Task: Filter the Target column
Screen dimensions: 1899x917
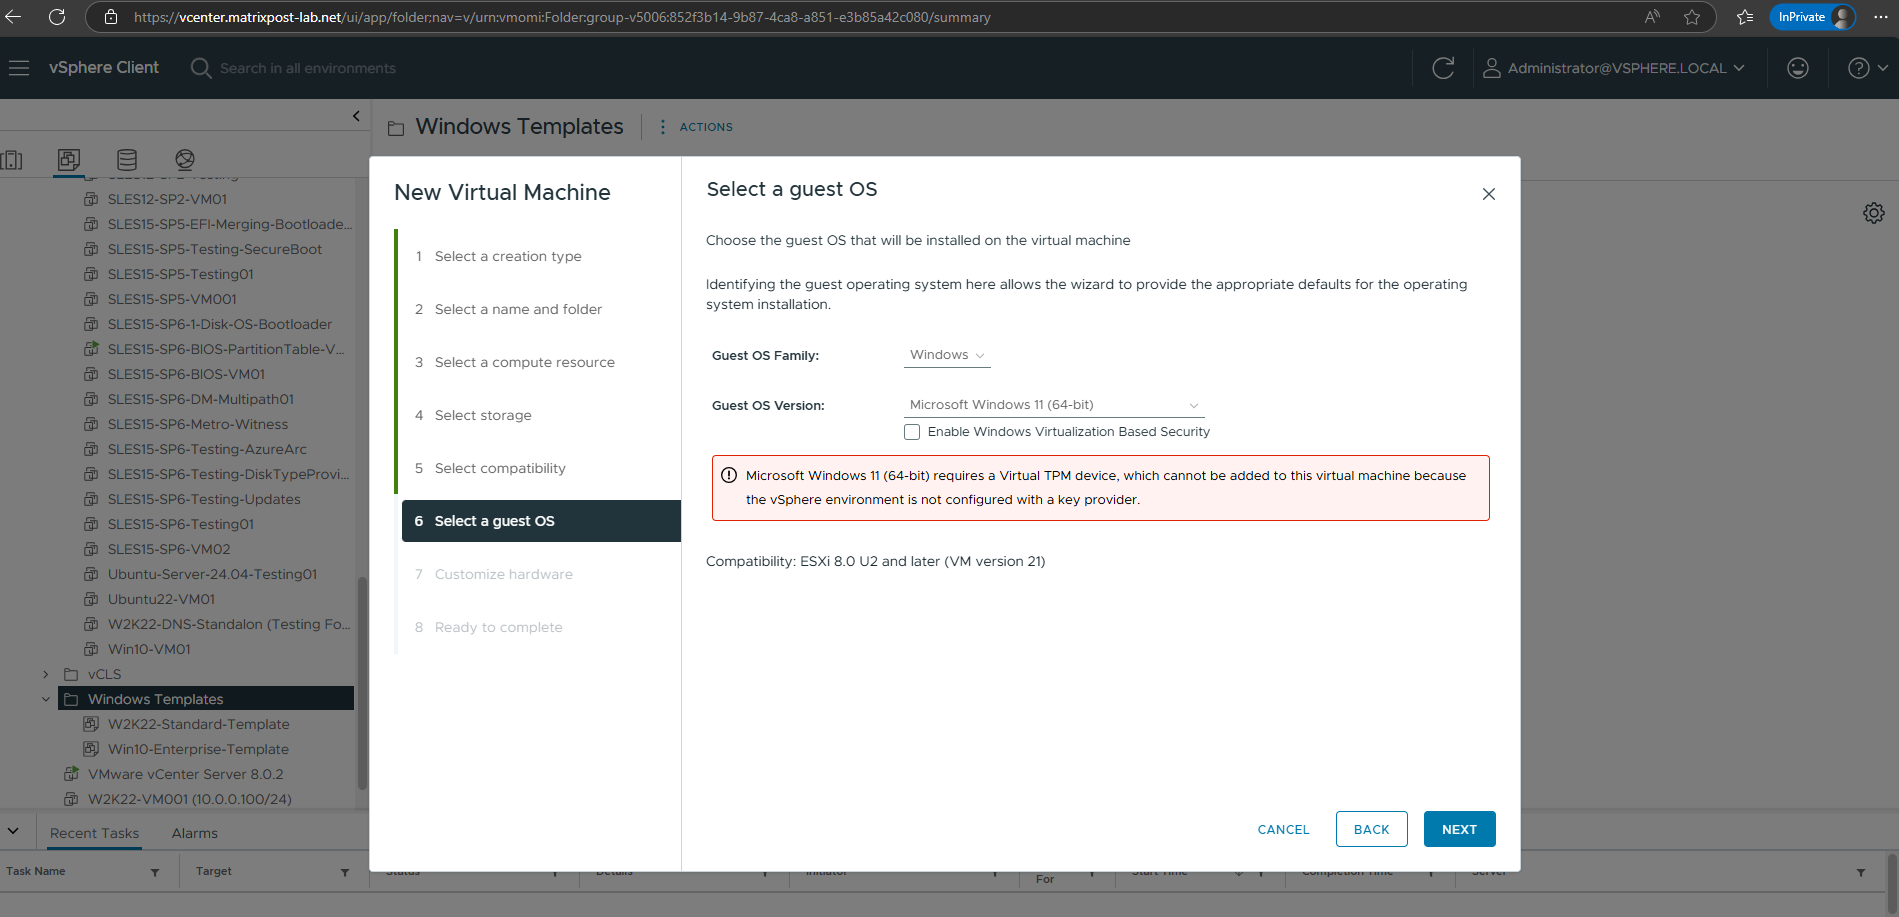Action: pos(345,872)
